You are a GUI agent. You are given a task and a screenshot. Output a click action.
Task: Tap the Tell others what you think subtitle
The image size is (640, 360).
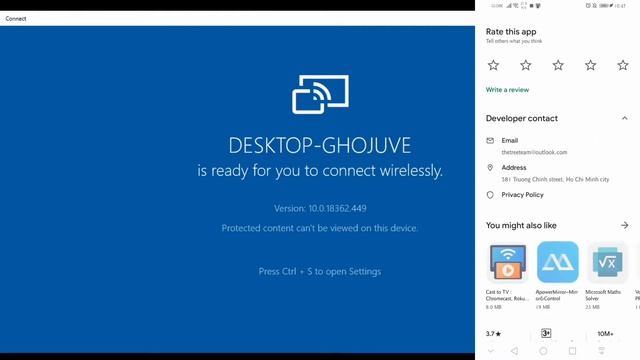pos(514,41)
